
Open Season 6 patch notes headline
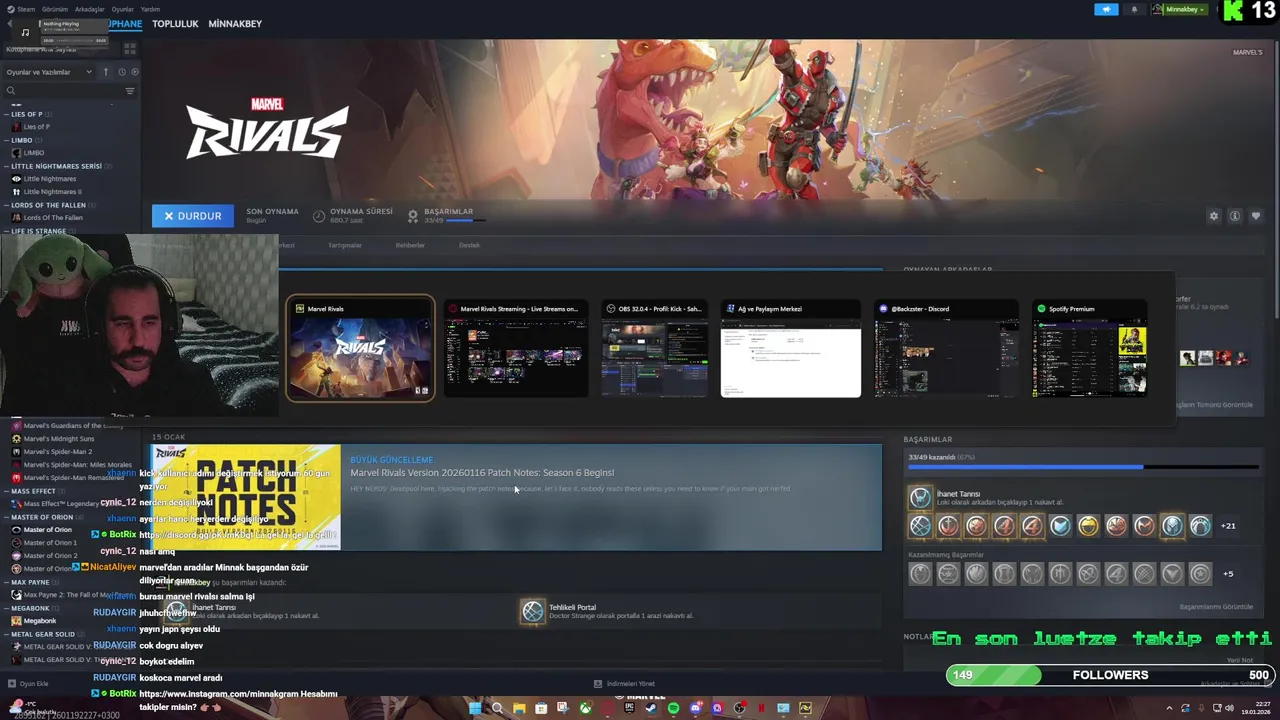click(x=482, y=473)
